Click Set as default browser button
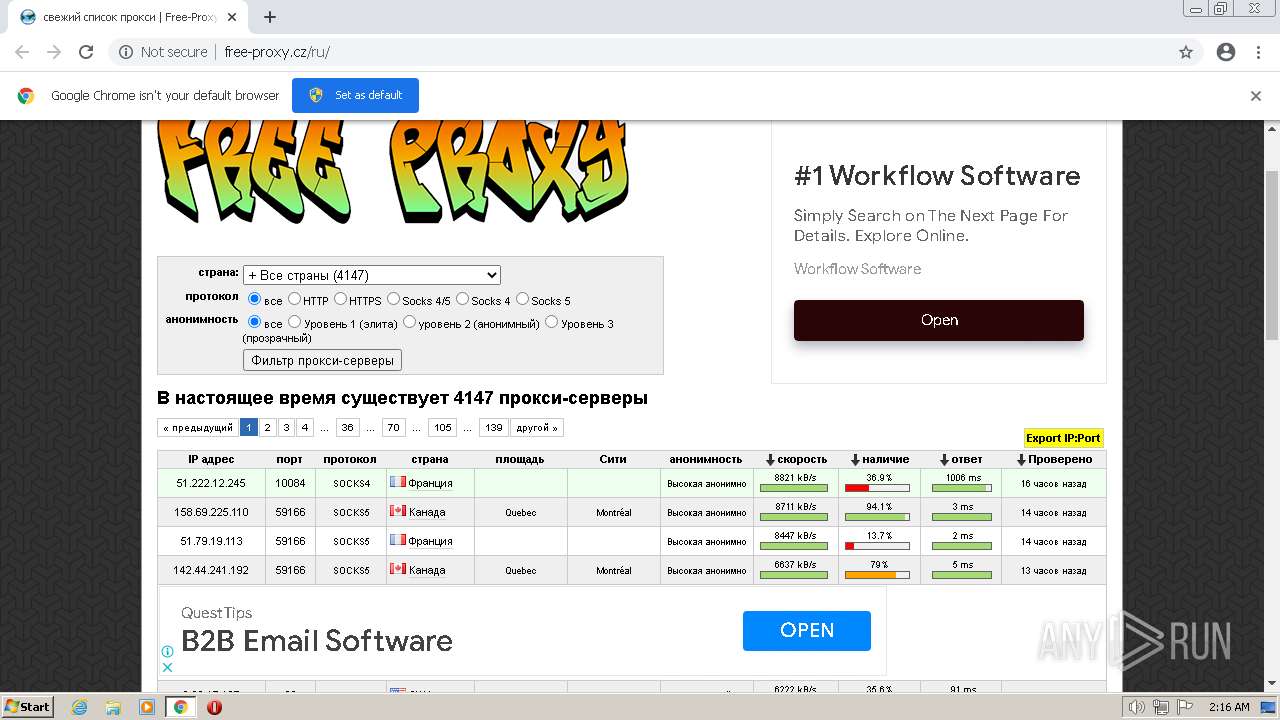 [355, 95]
